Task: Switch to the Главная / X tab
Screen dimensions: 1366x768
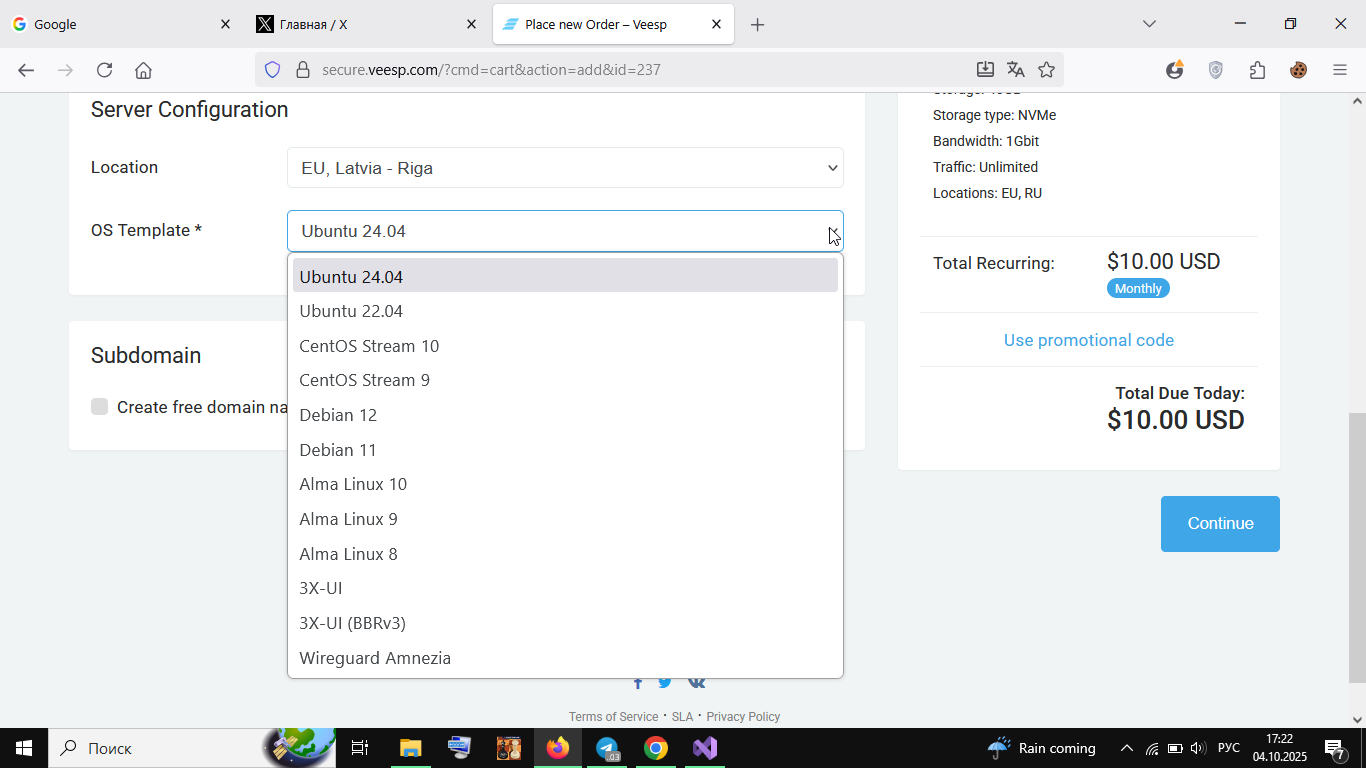Action: [x=367, y=24]
